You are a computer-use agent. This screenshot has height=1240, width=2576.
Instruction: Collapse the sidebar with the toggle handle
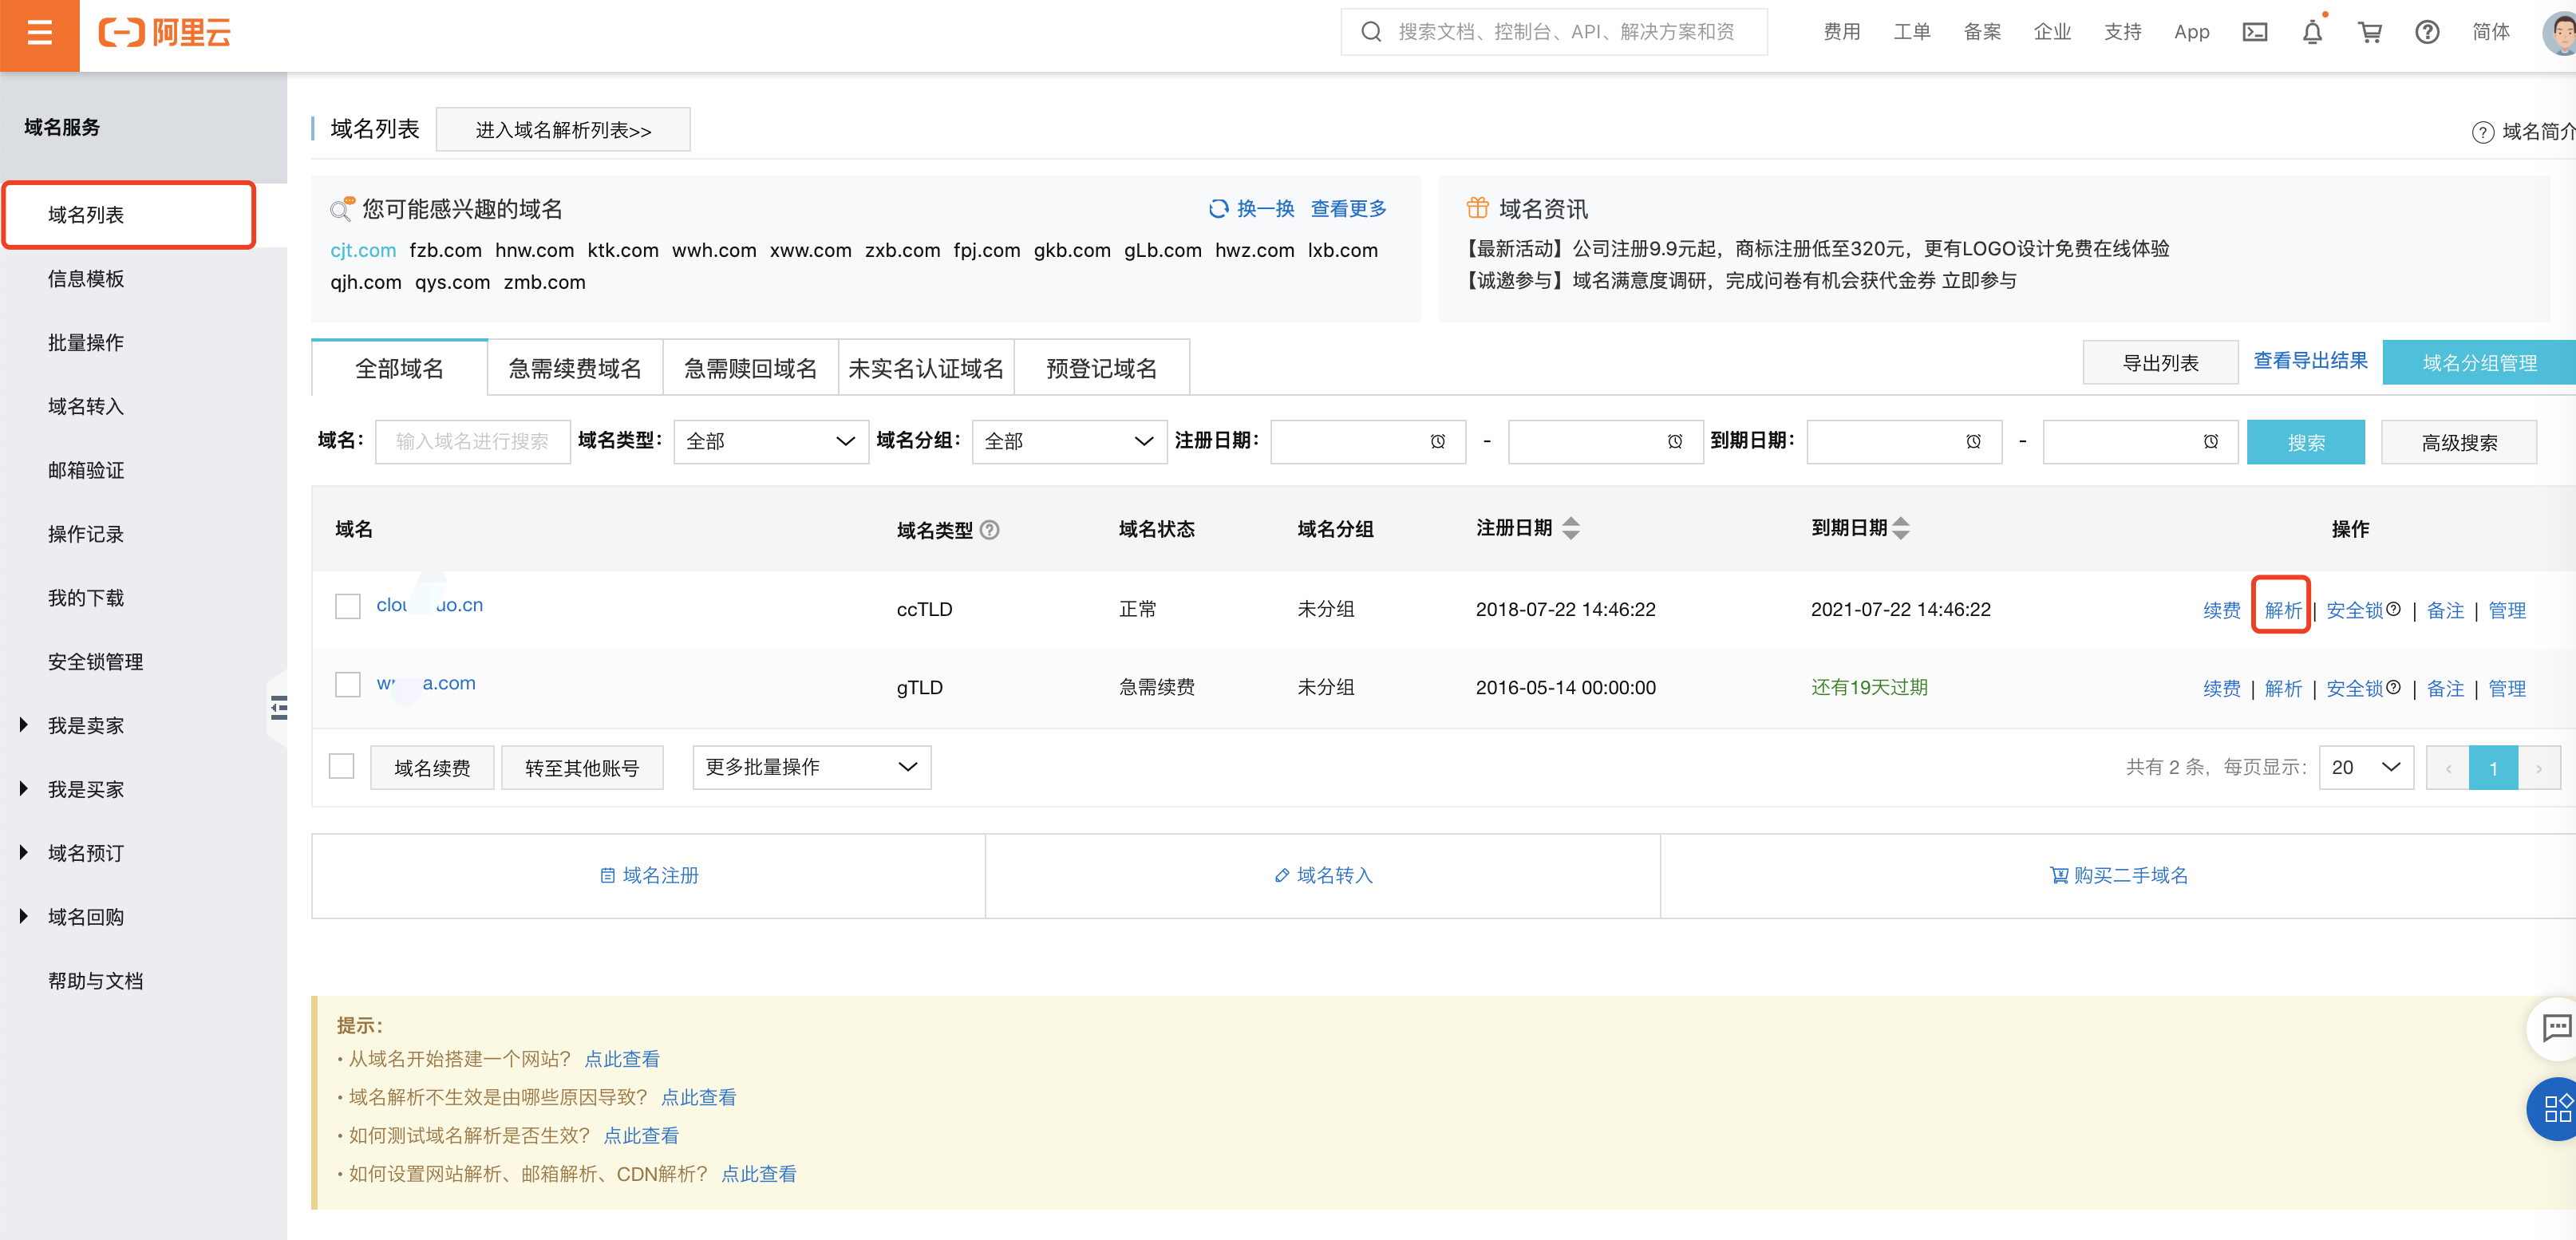click(x=279, y=708)
